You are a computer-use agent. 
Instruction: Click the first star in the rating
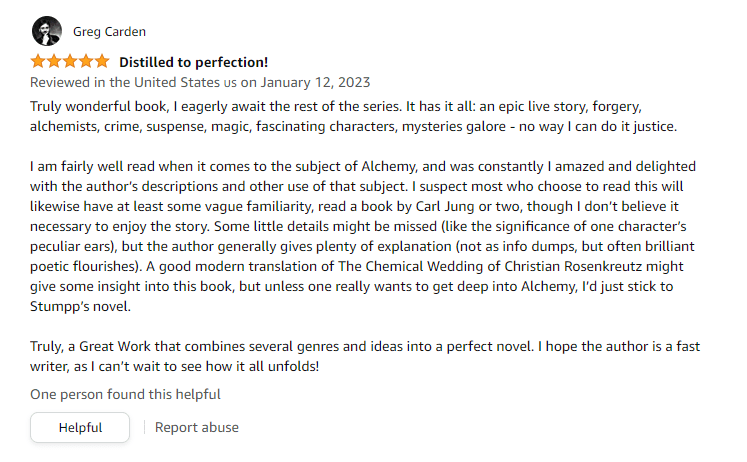(x=38, y=61)
